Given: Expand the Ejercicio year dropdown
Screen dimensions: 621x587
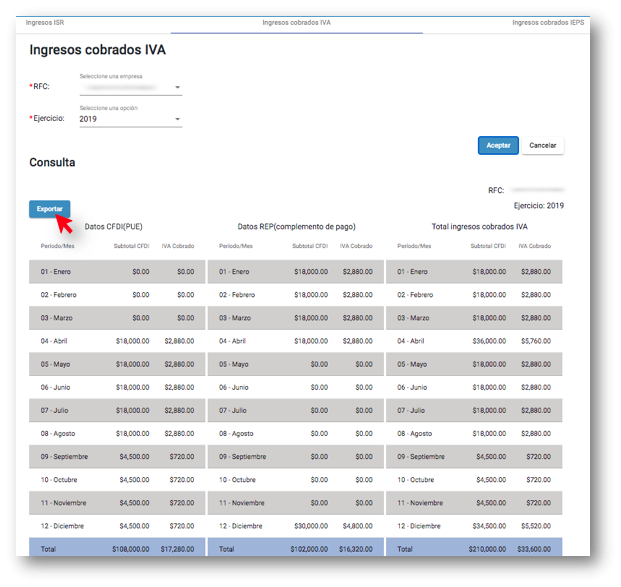Looking at the screenshot, I should (x=131, y=119).
